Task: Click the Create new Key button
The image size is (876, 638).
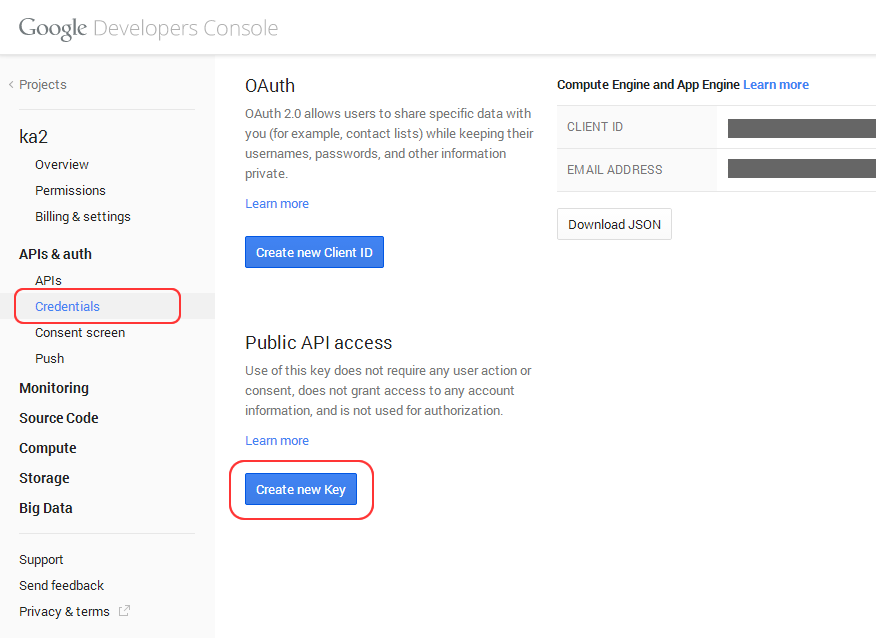Action: [x=301, y=489]
